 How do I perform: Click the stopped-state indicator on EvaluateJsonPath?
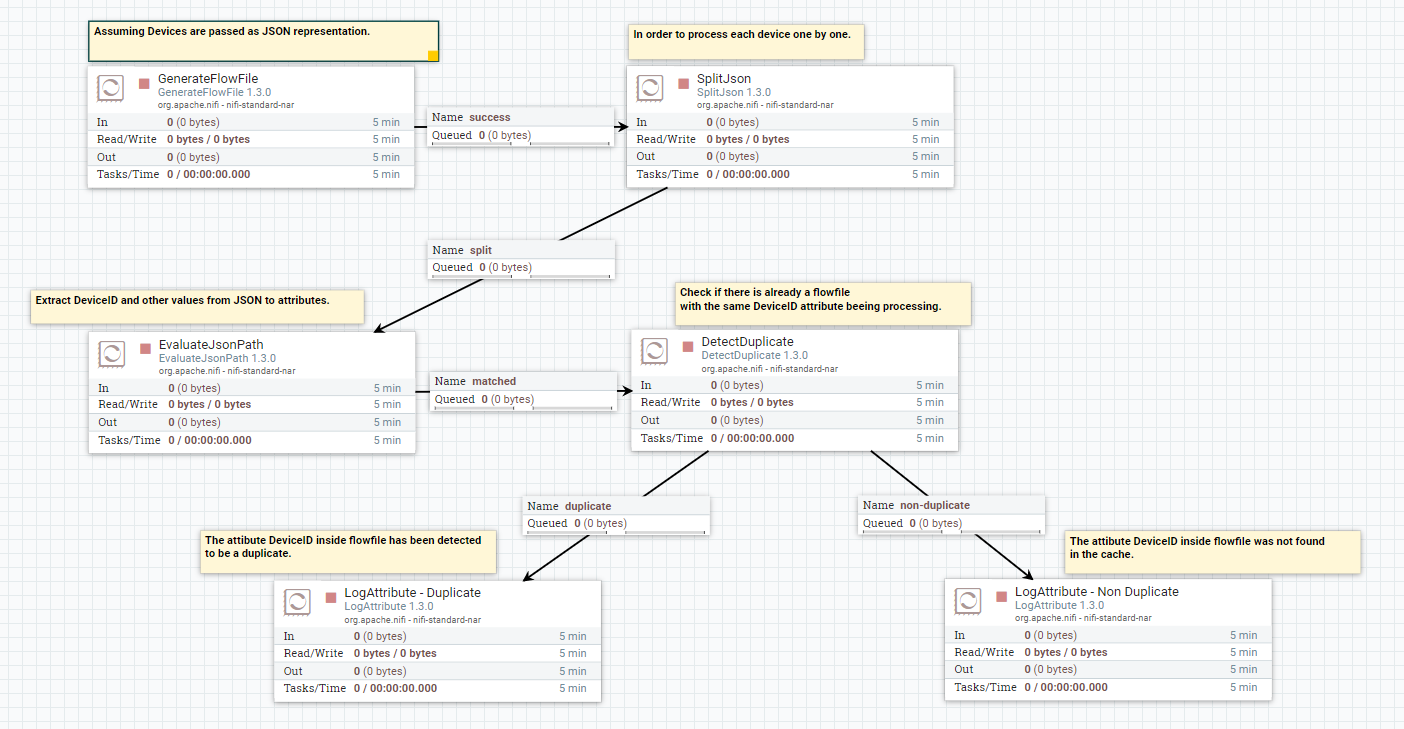(143, 348)
